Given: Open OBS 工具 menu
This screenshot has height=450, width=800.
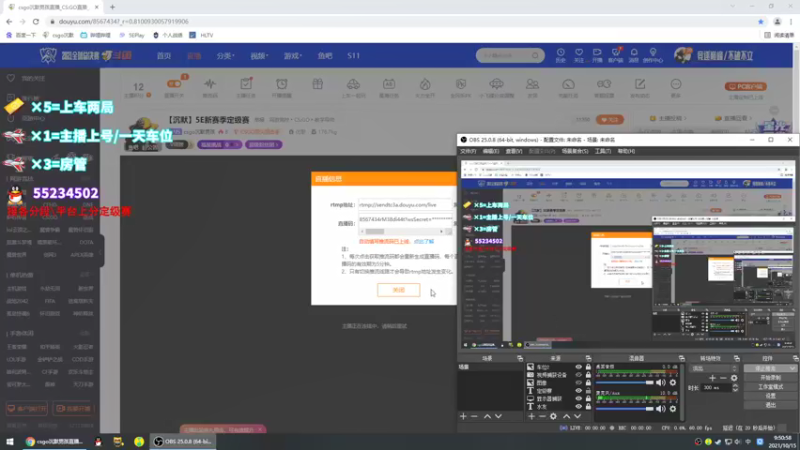Looking at the screenshot, I should pyautogui.click(x=603, y=151).
